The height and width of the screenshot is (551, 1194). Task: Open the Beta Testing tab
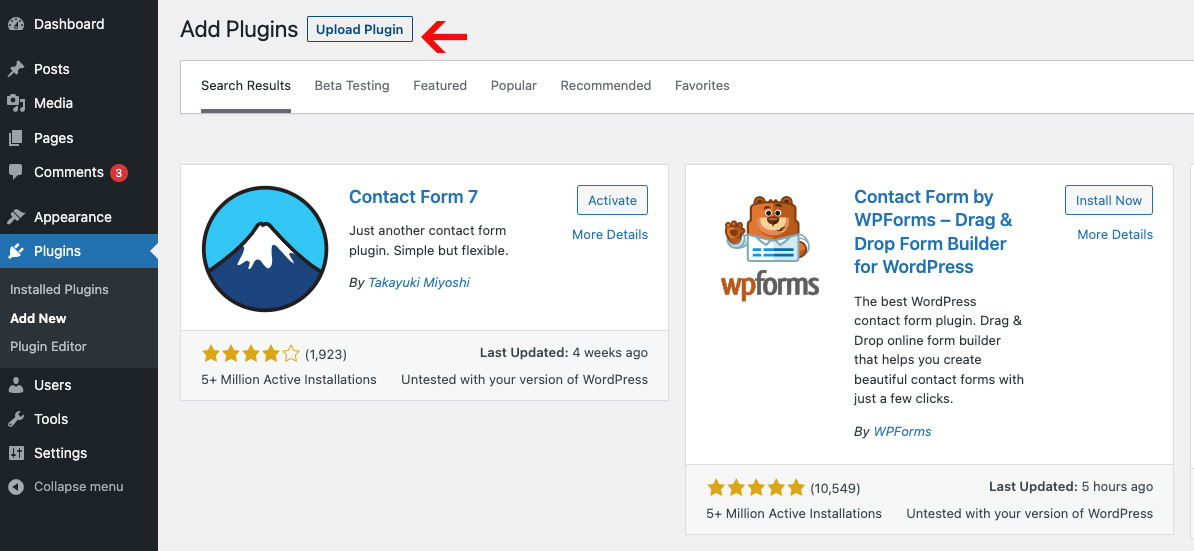(352, 86)
